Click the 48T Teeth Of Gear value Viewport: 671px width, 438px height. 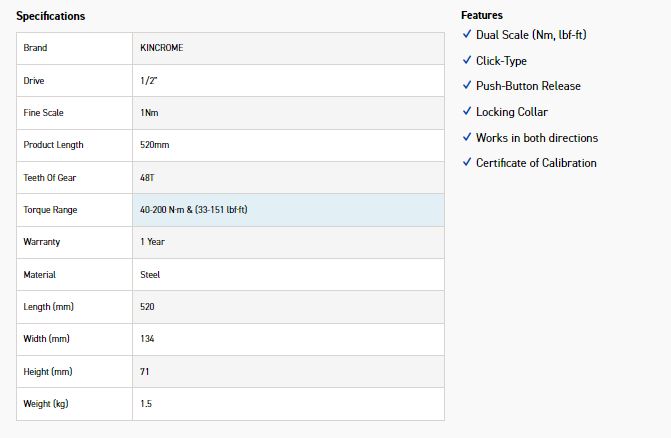coord(148,177)
